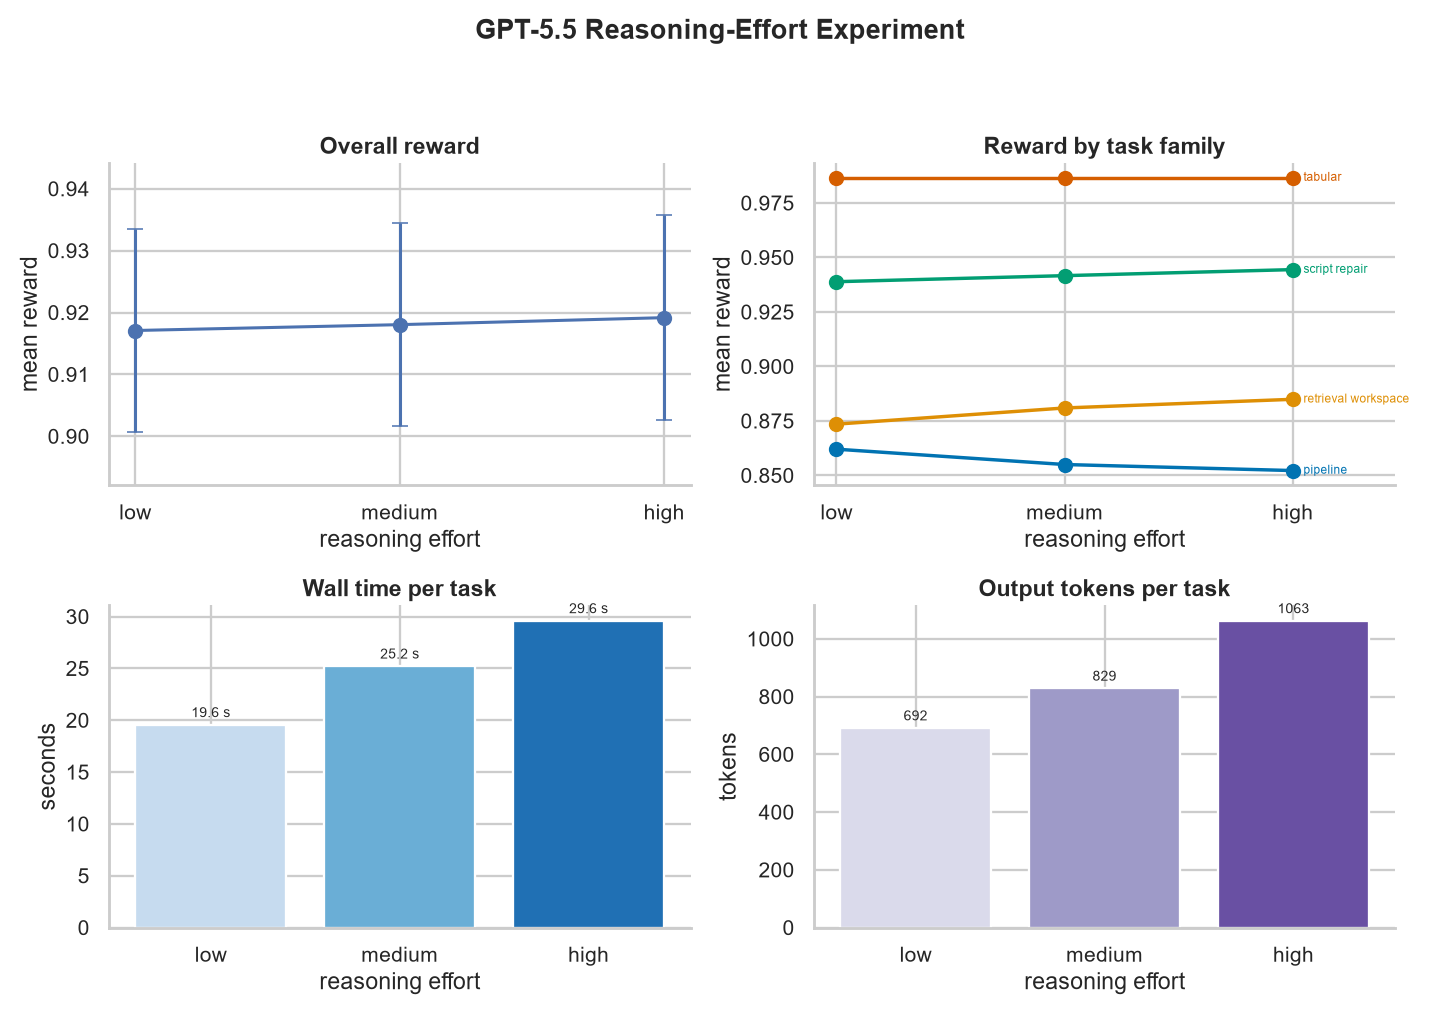The height and width of the screenshot is (1014, 1429).
Task: Select the medium-effort data point in Overall reward
Action: coord(400,325)
